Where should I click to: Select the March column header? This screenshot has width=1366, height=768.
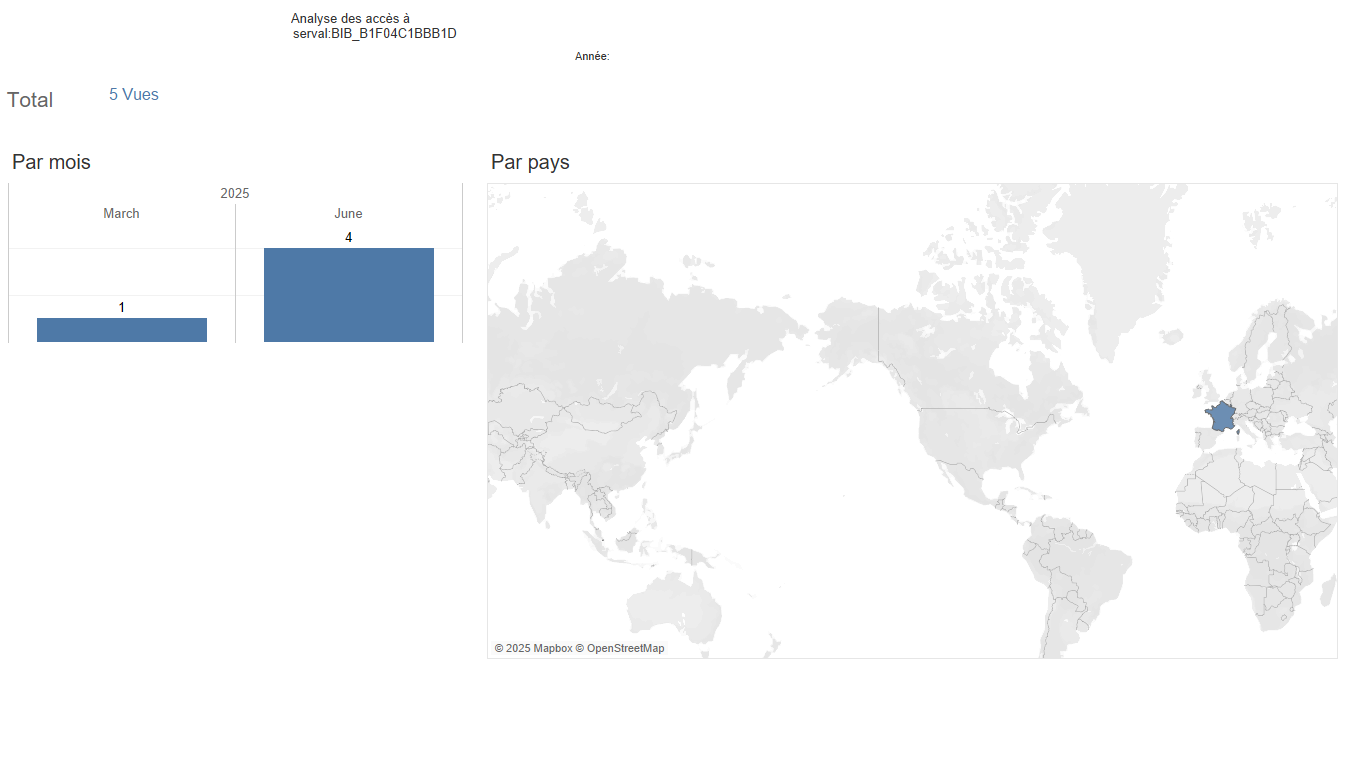[x=121, y=214]
